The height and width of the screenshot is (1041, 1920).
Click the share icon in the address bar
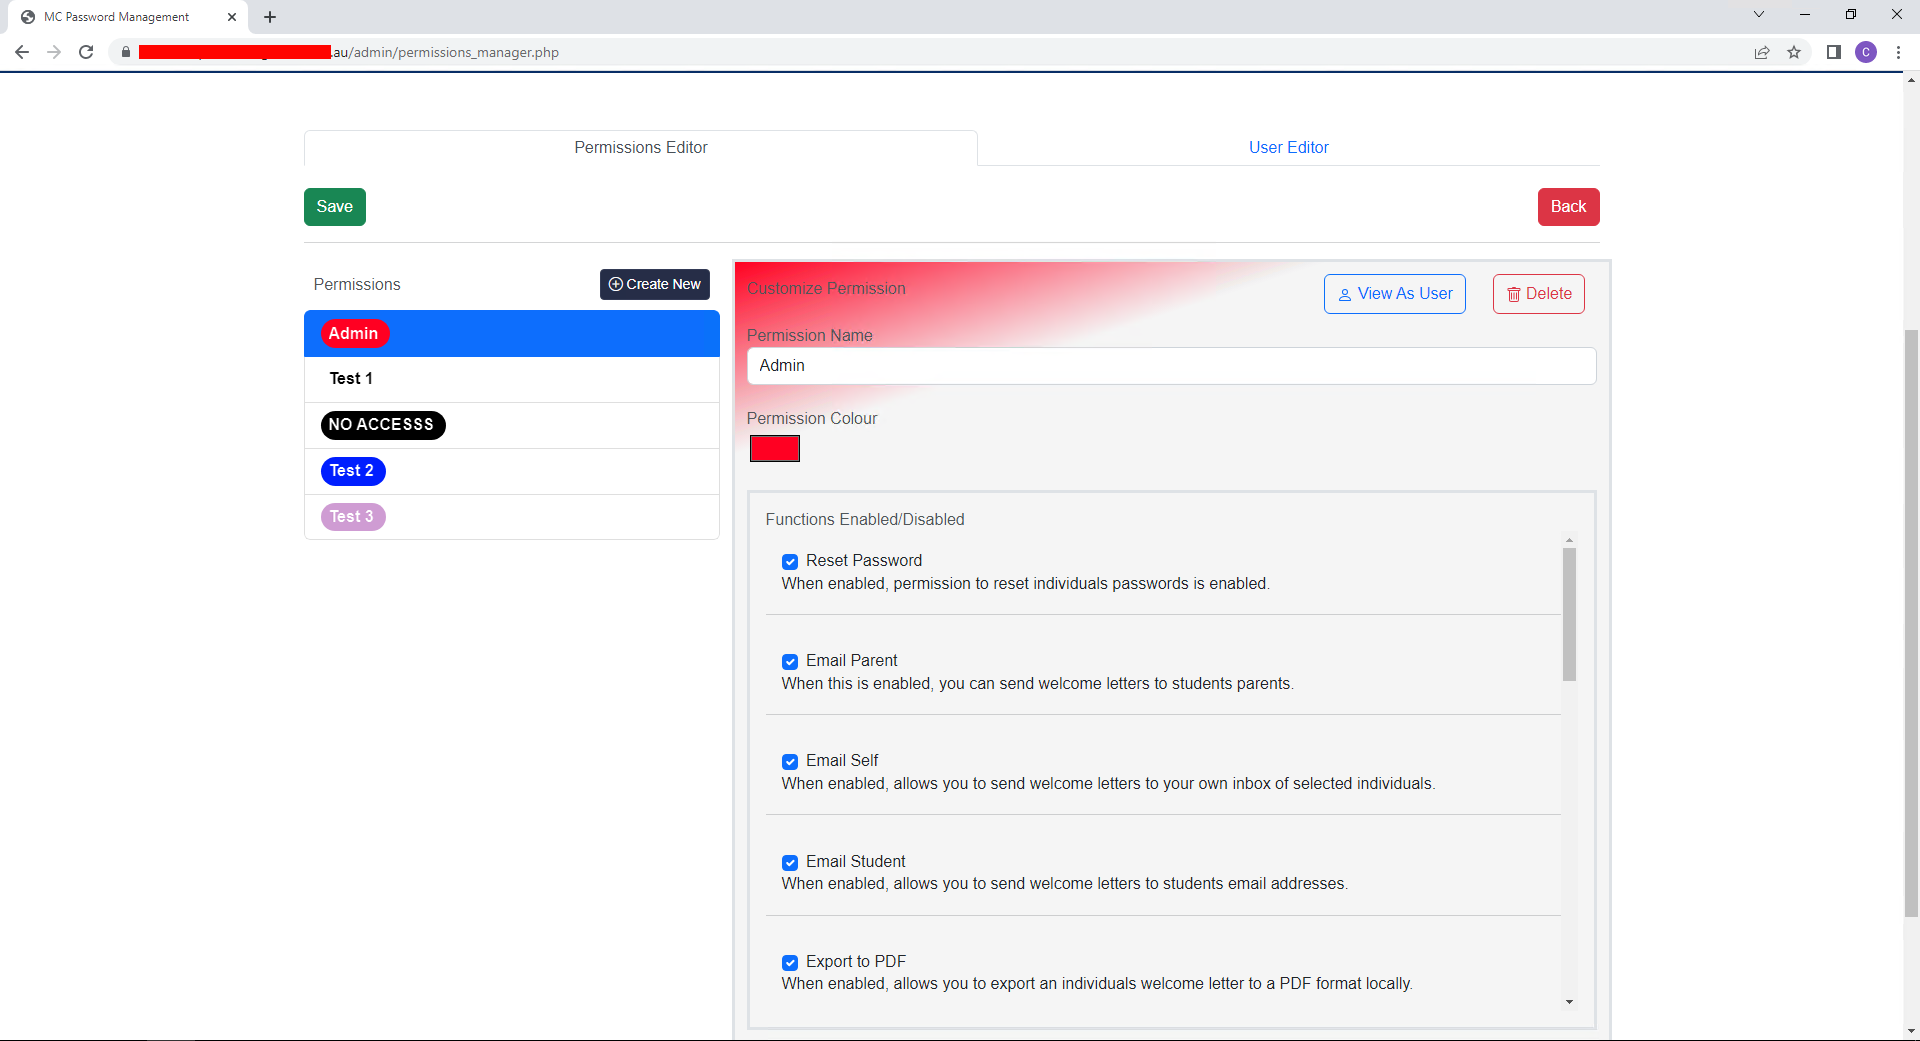point(1762,52)
